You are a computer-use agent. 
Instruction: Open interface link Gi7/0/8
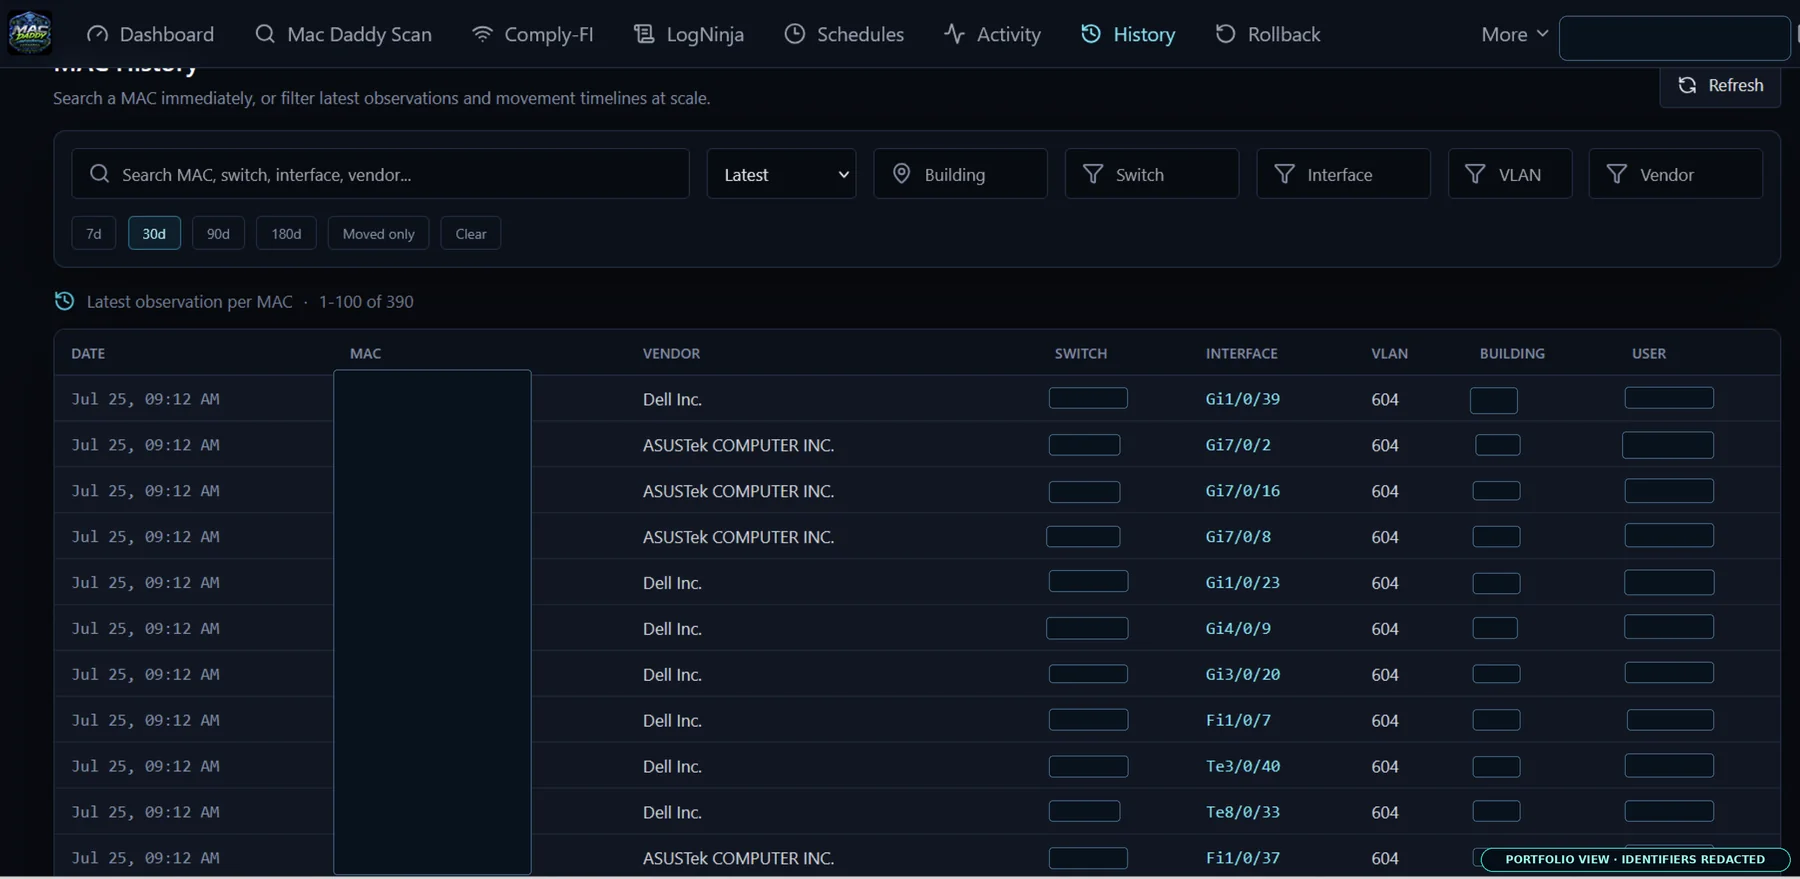[1238, 537]
